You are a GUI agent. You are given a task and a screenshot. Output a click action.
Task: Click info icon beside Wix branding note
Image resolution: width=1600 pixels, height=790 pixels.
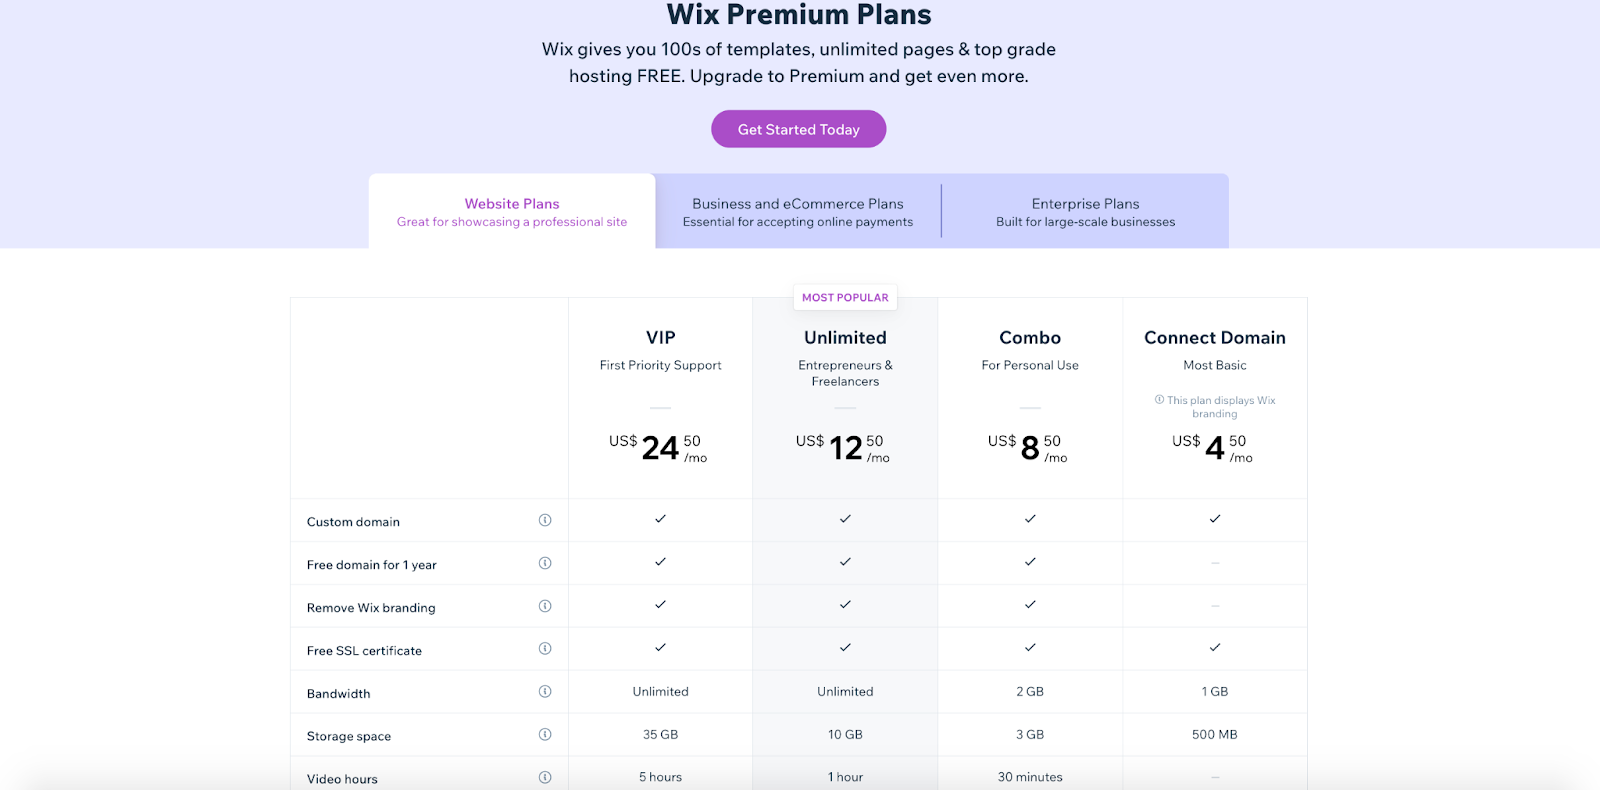pos(1159,400)
